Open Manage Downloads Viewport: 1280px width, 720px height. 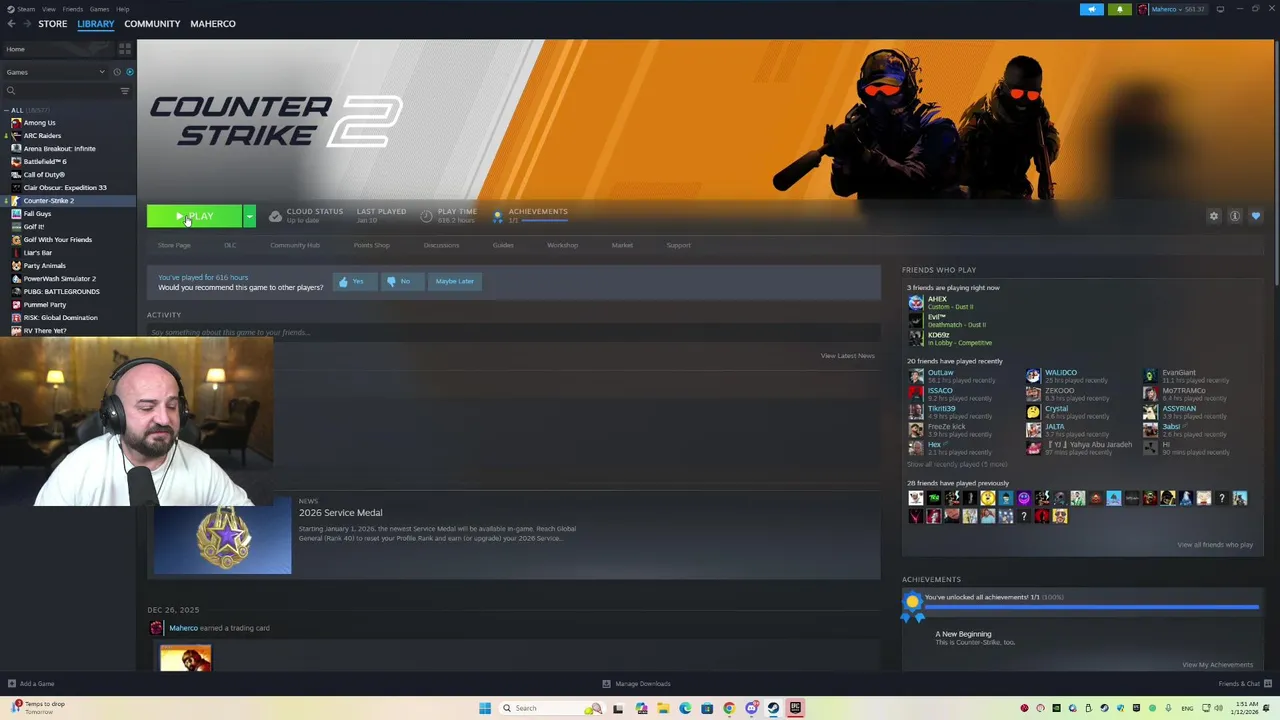tap(636, 684)
